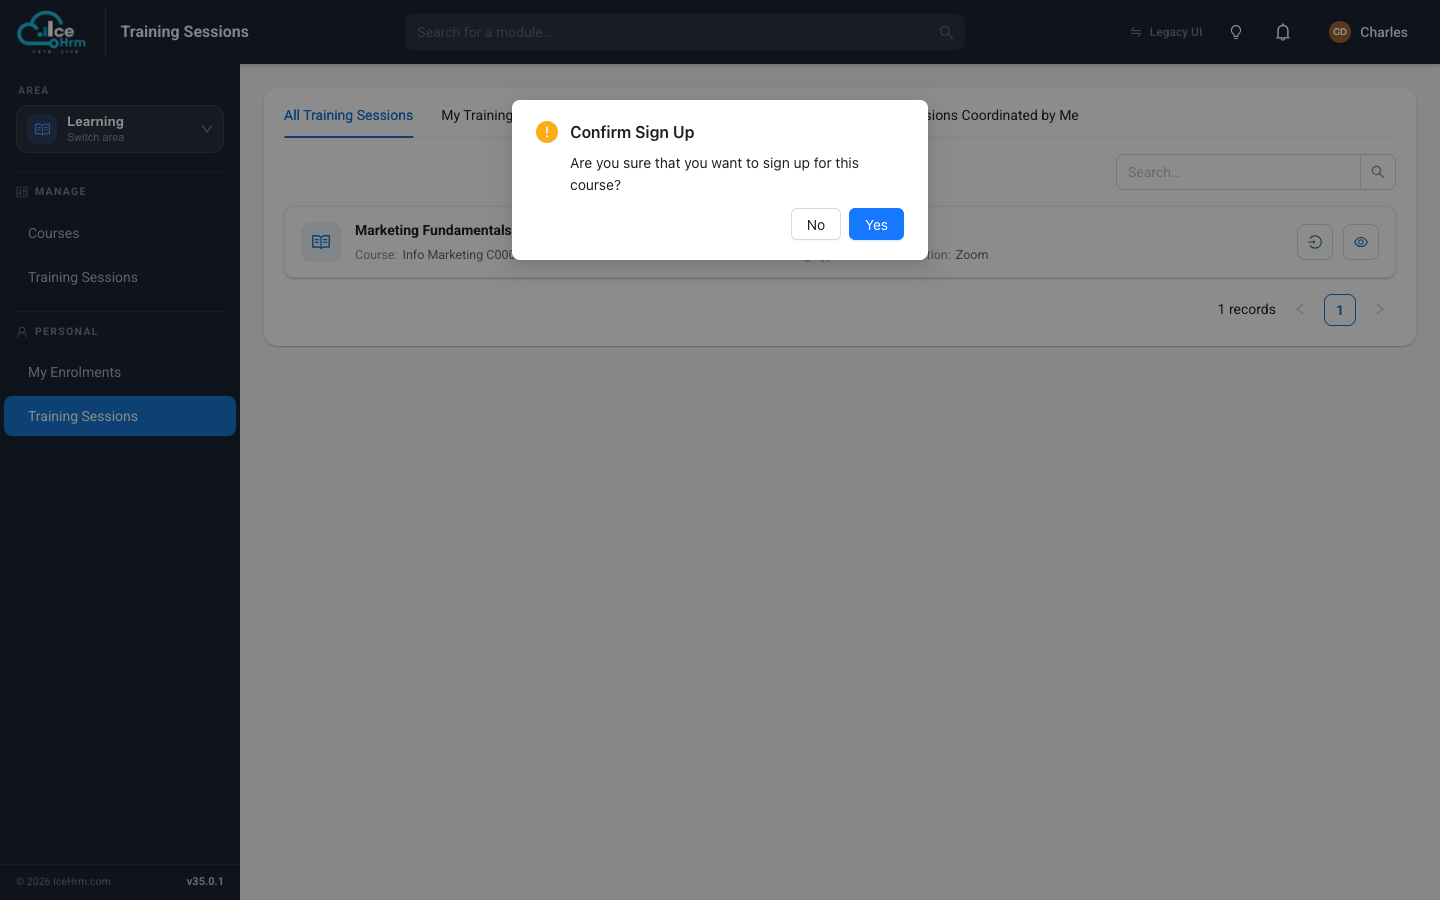Click the © 2026 IceHrm.com footer text

[63, 881]
